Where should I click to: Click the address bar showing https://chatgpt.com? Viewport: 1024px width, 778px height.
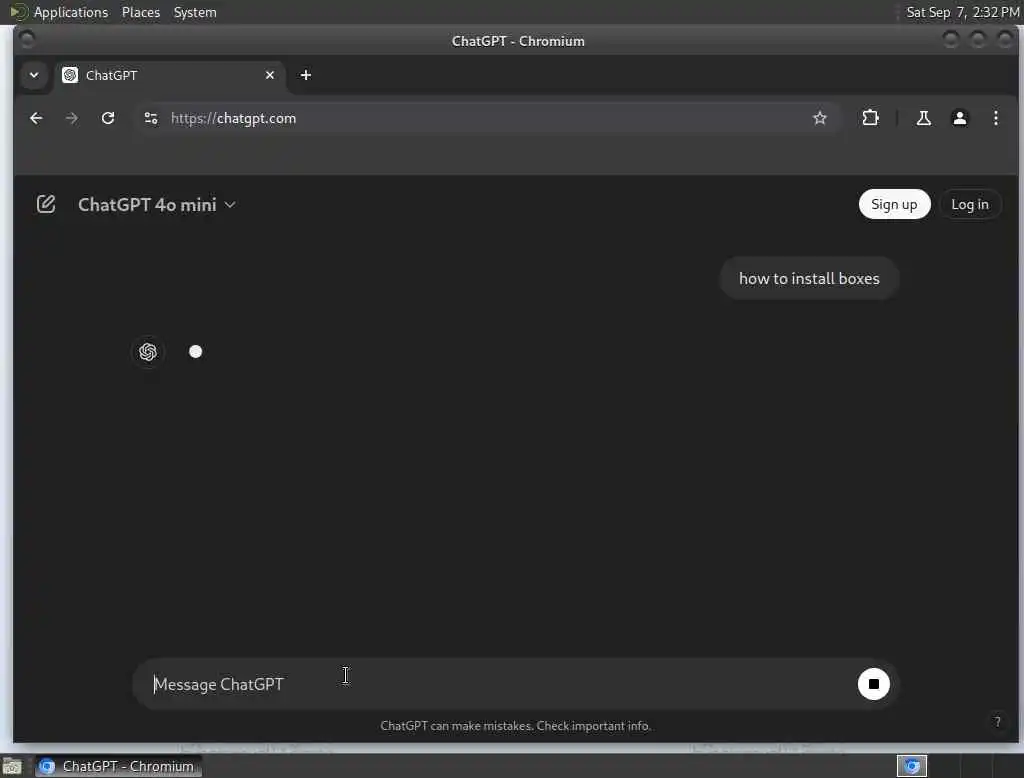coord(486,118)
